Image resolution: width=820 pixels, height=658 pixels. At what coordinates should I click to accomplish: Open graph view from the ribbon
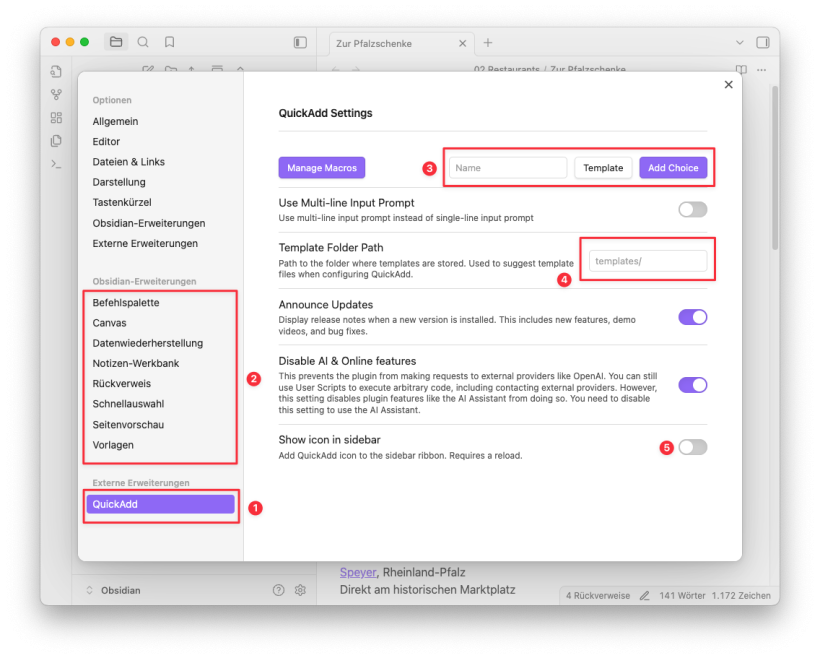pos(56,95)
